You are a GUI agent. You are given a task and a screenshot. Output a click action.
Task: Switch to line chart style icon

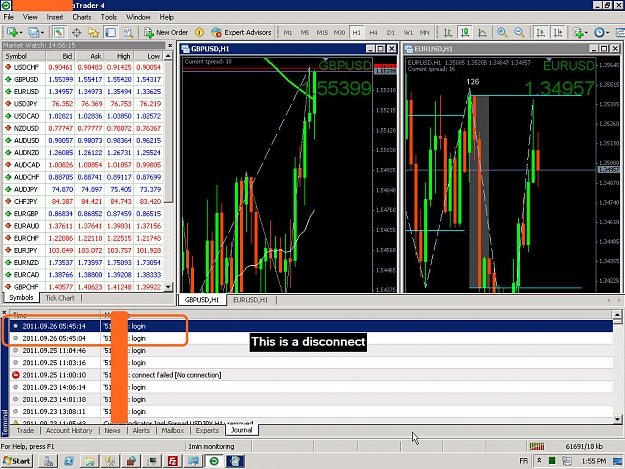pyautogui.click(x=482, y=32)
